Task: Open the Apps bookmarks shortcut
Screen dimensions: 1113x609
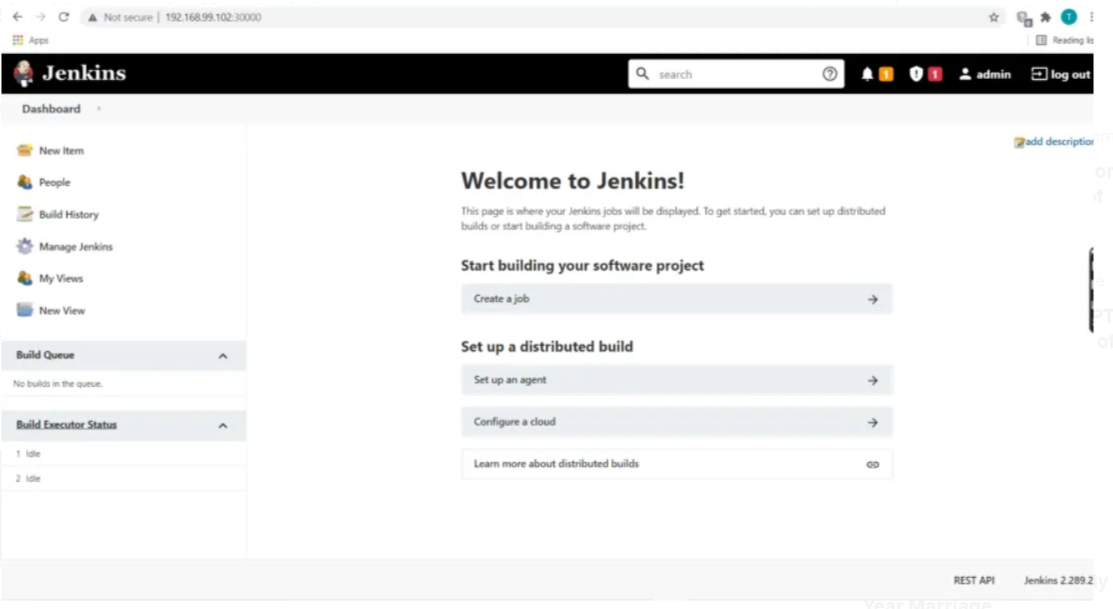Action: pos(31,40)
